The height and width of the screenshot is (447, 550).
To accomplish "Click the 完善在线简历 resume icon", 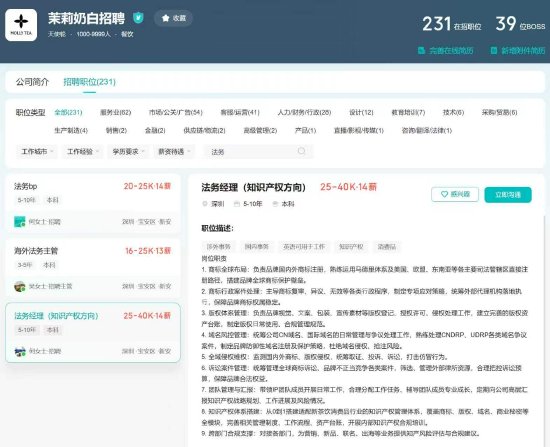I will tap(422, 51).
